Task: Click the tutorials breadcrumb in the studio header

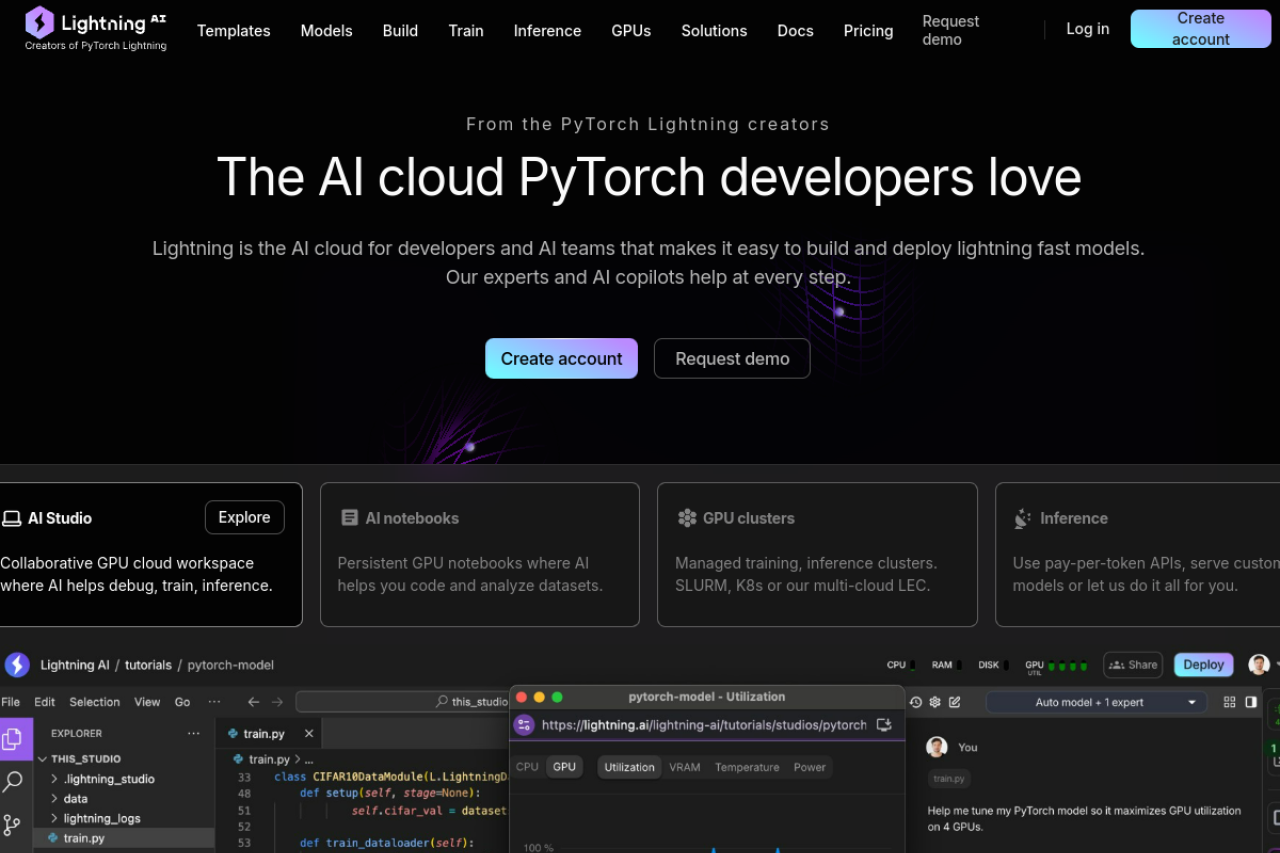Action: click(x=148, y=665)
